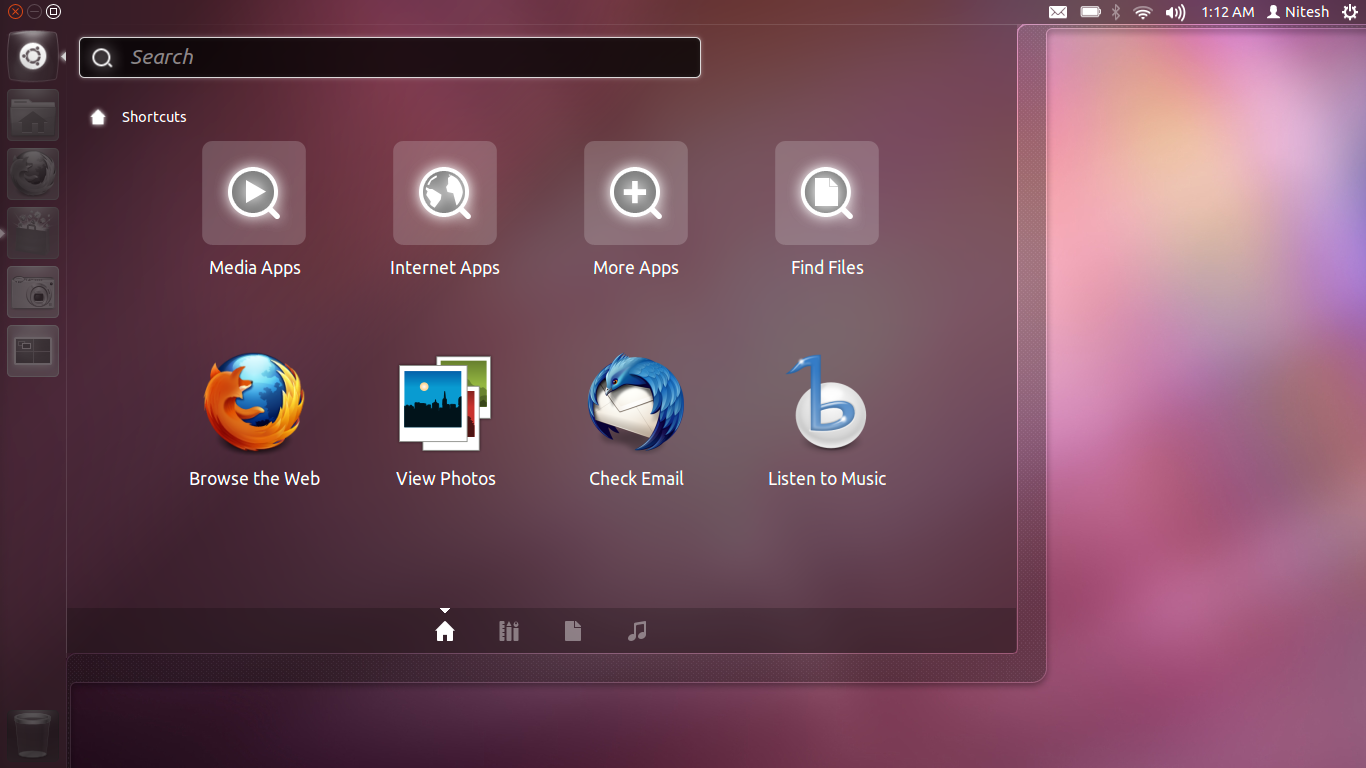This screenshot has width=1366, height=768.
Task: Open the Nitesh user menu
Action: 1298,12
